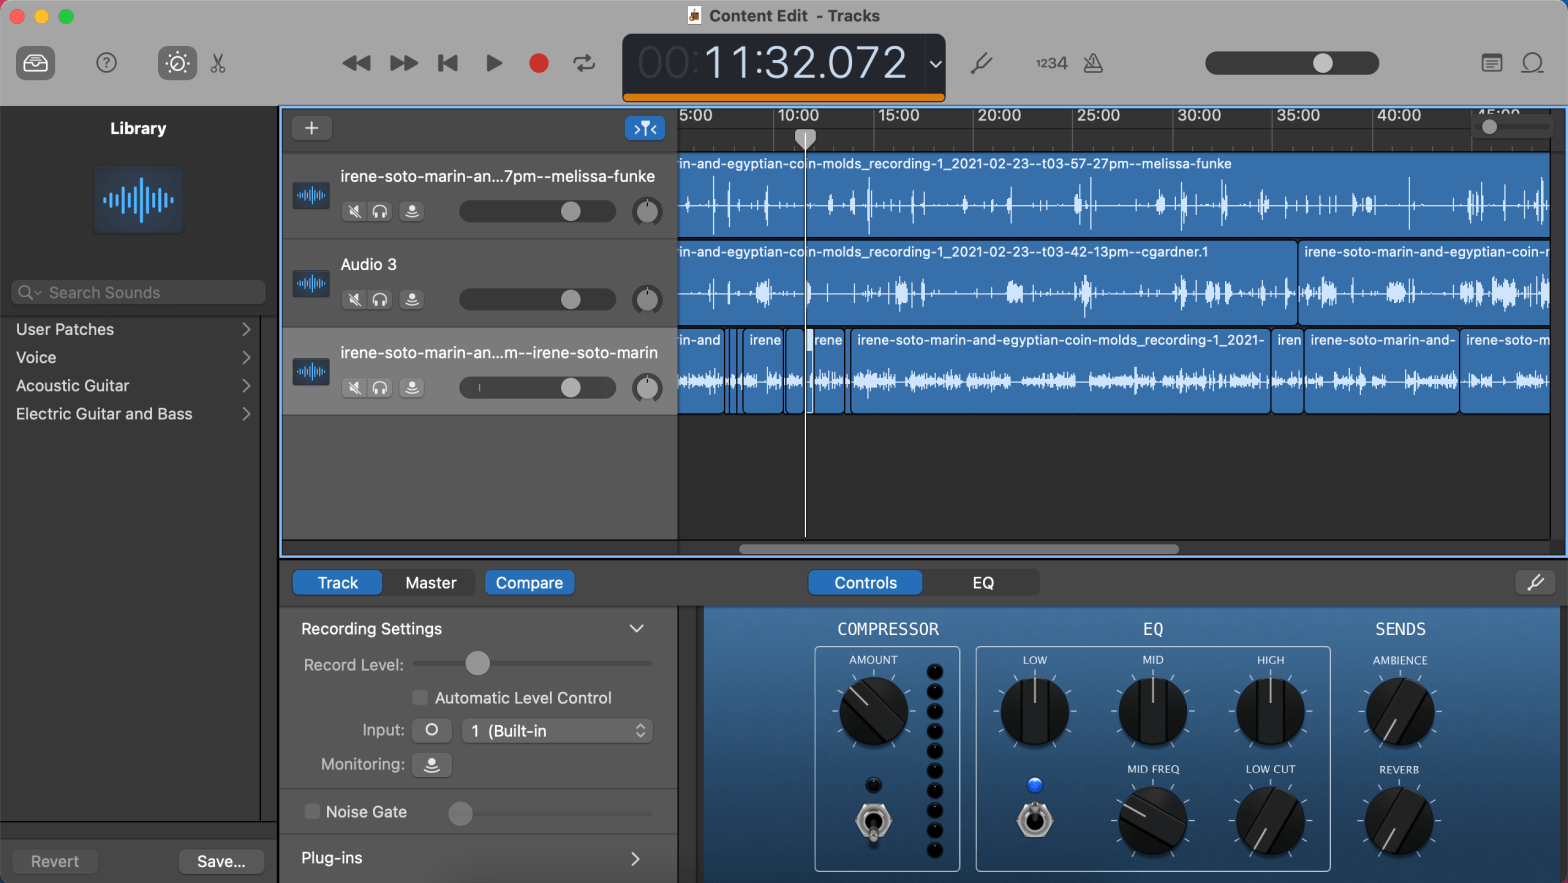
Task: Open the Library panel icon
Action: (x=35, y=63)
